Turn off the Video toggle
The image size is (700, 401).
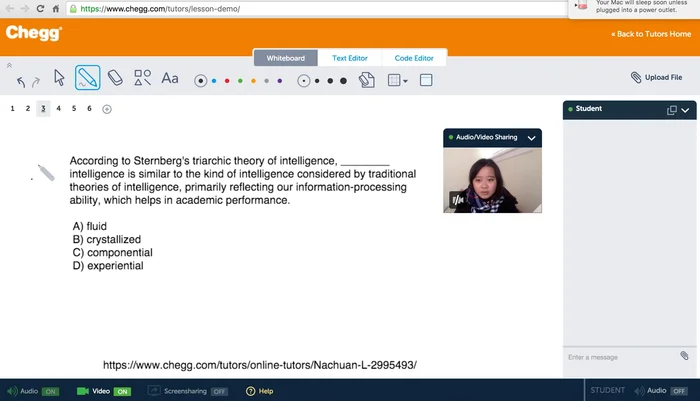coord(122,391)
